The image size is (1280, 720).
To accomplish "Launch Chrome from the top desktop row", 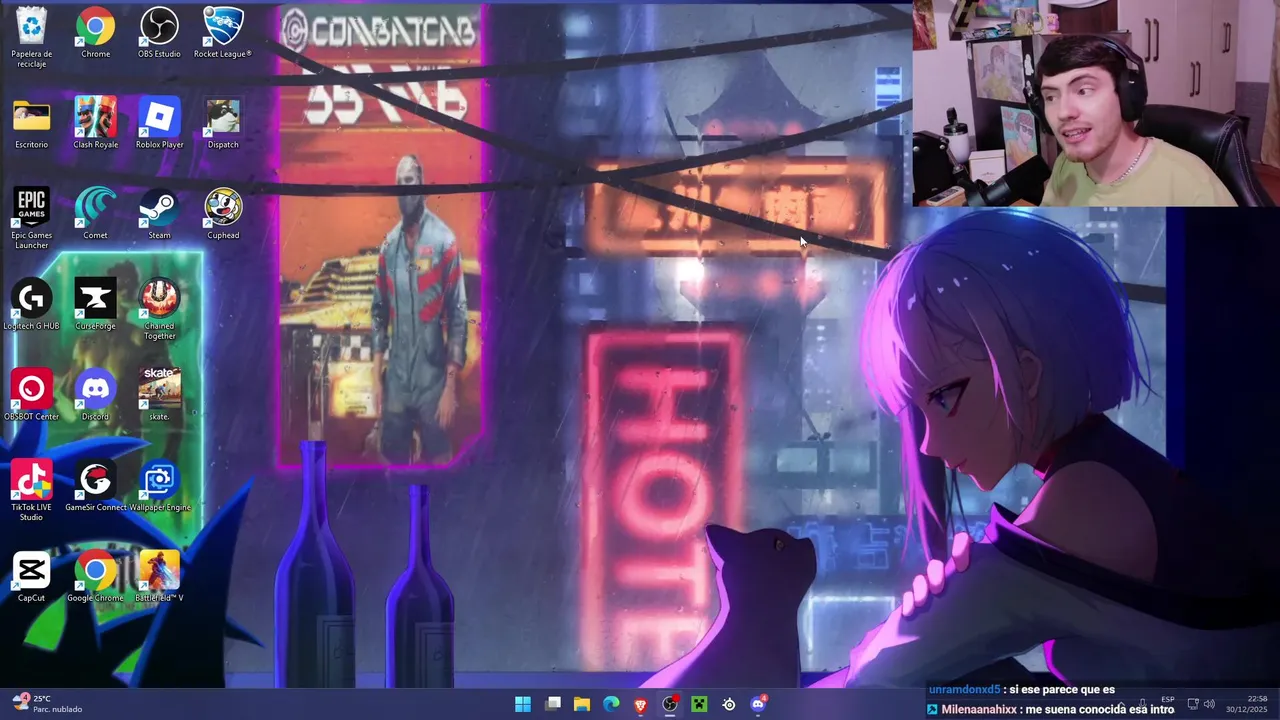I will click(x=95, y=33).
